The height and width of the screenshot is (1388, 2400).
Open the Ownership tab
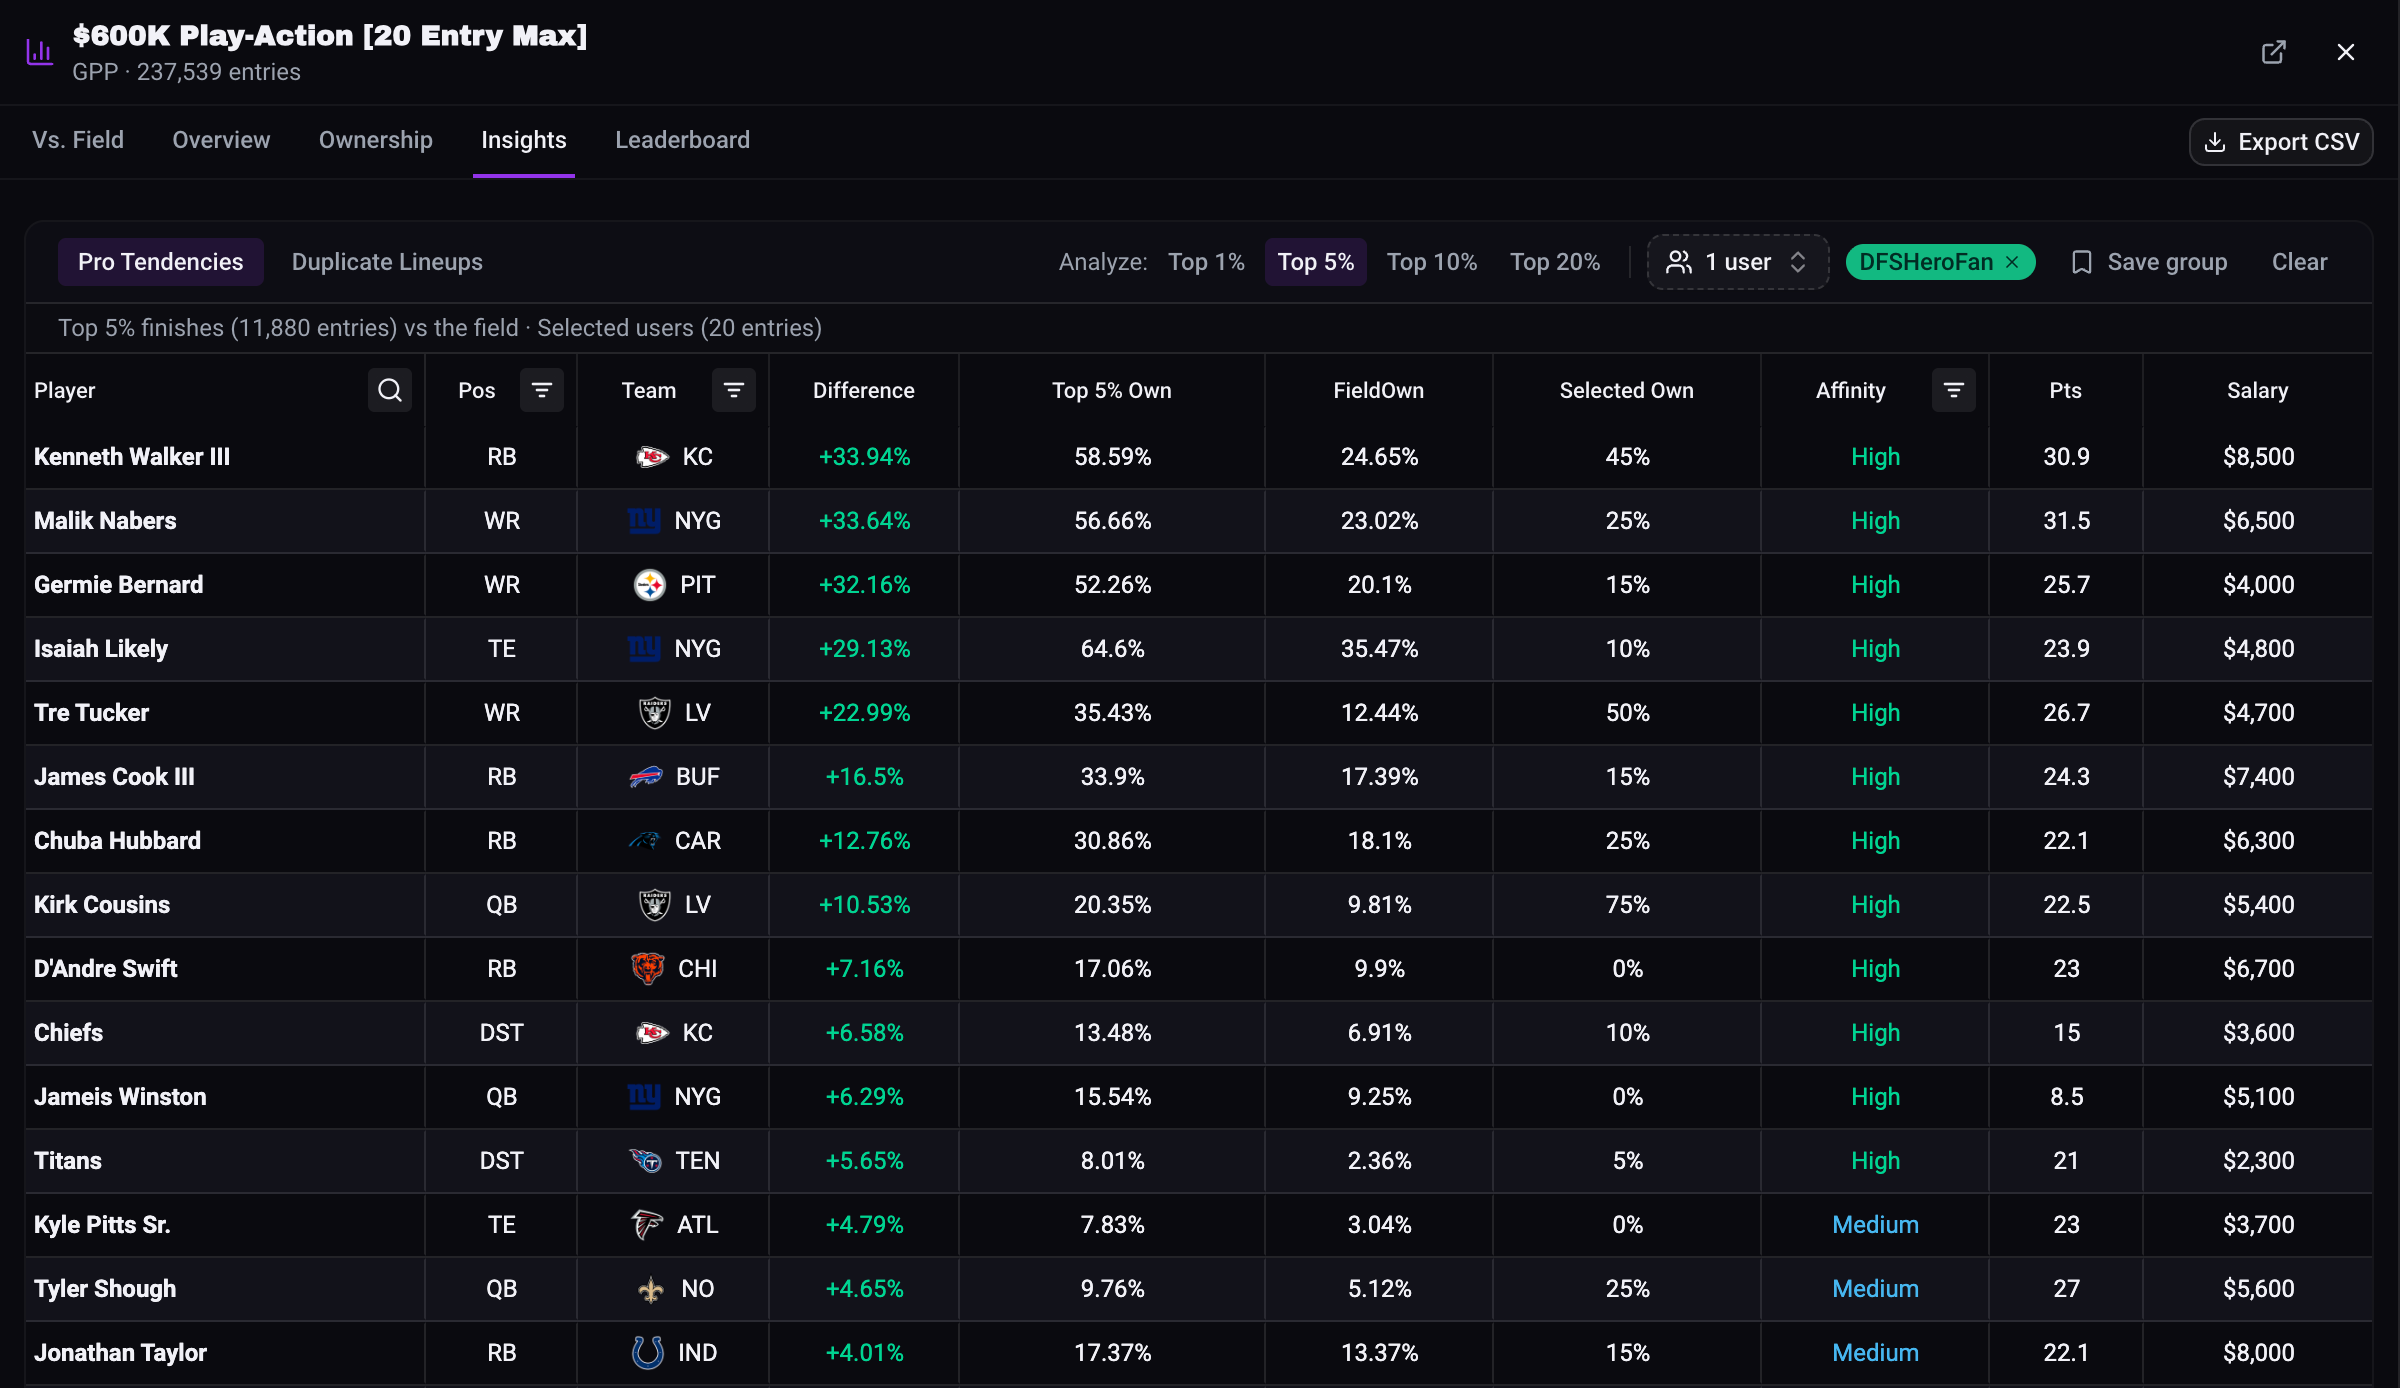point(376,140)
